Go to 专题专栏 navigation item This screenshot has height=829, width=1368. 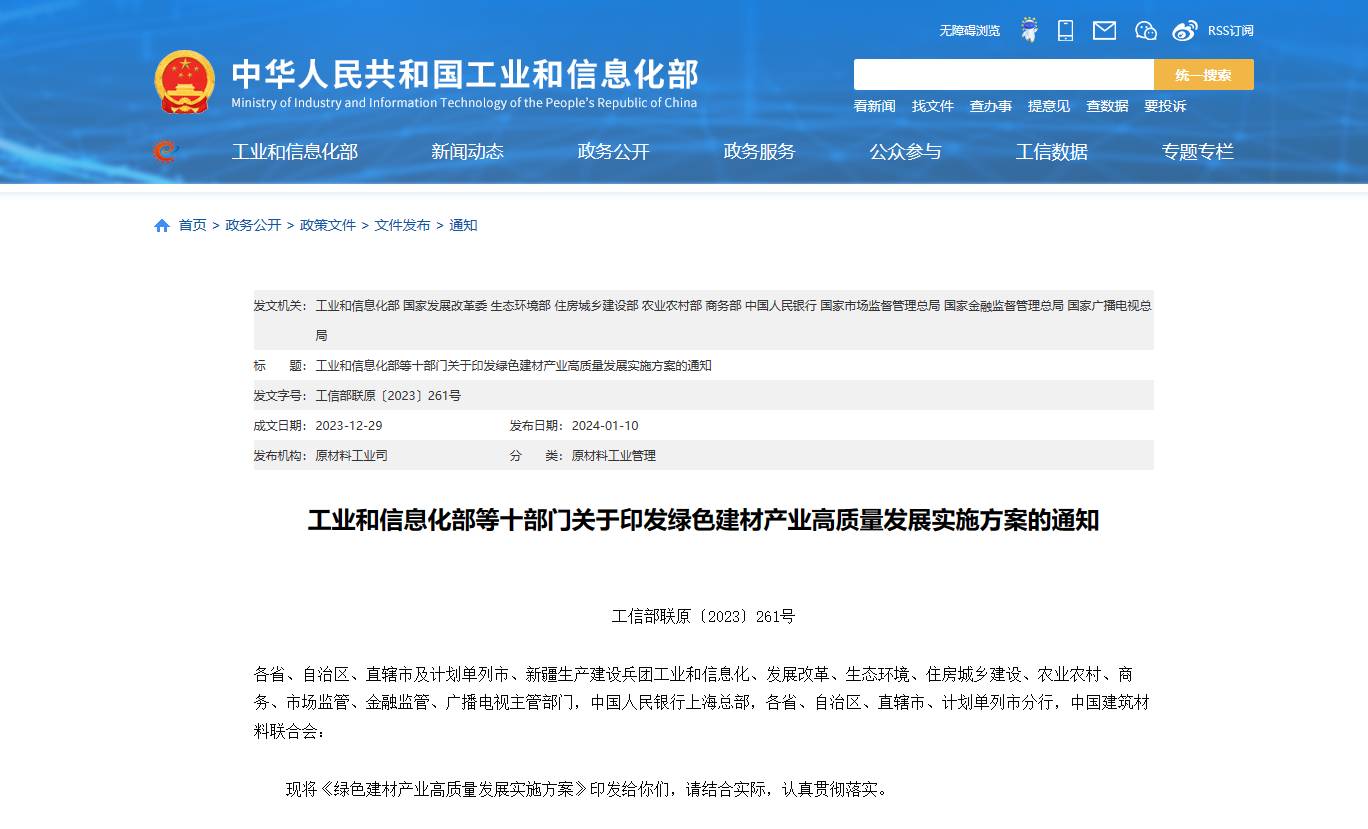click(x=1197, y=152)
